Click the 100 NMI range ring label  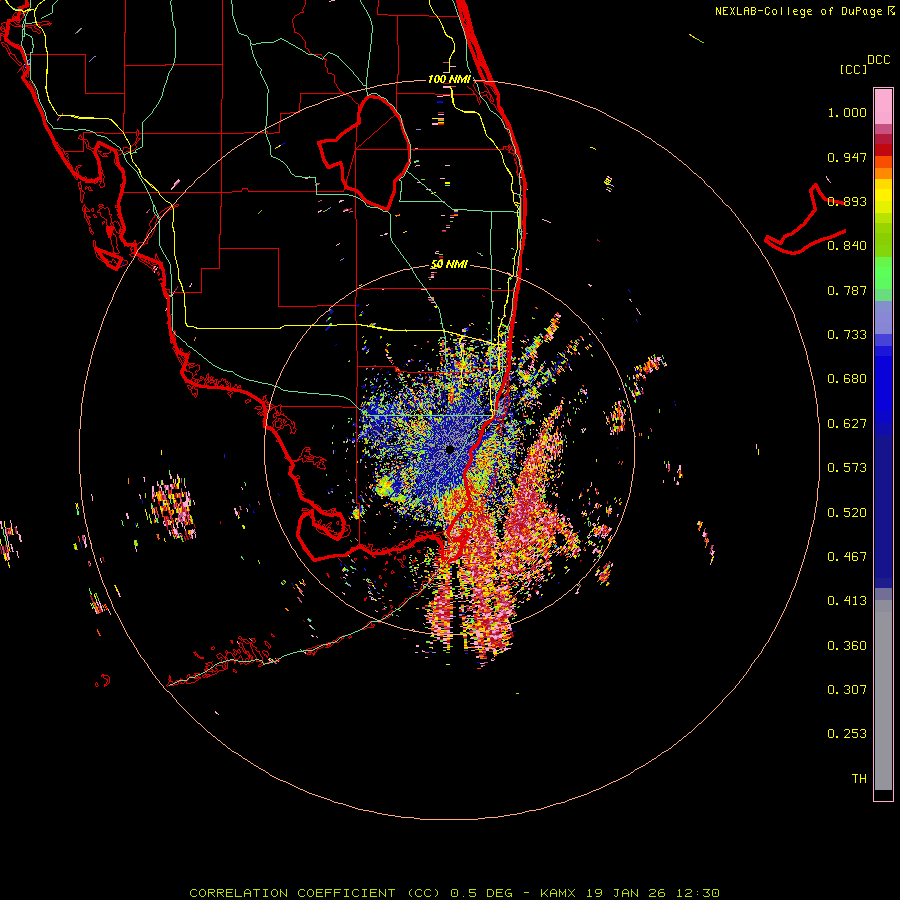(449, 79)
